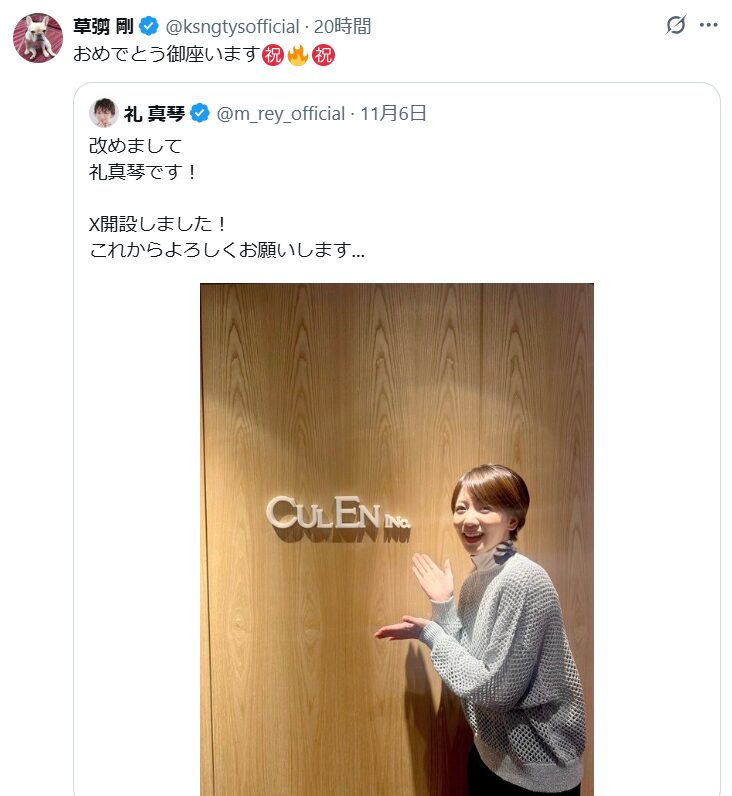Open the 礼 真琴 avatar in quoted post
The width and height of the screenshot is (732, 796).
pyautogui.click(x=104, y=113)
